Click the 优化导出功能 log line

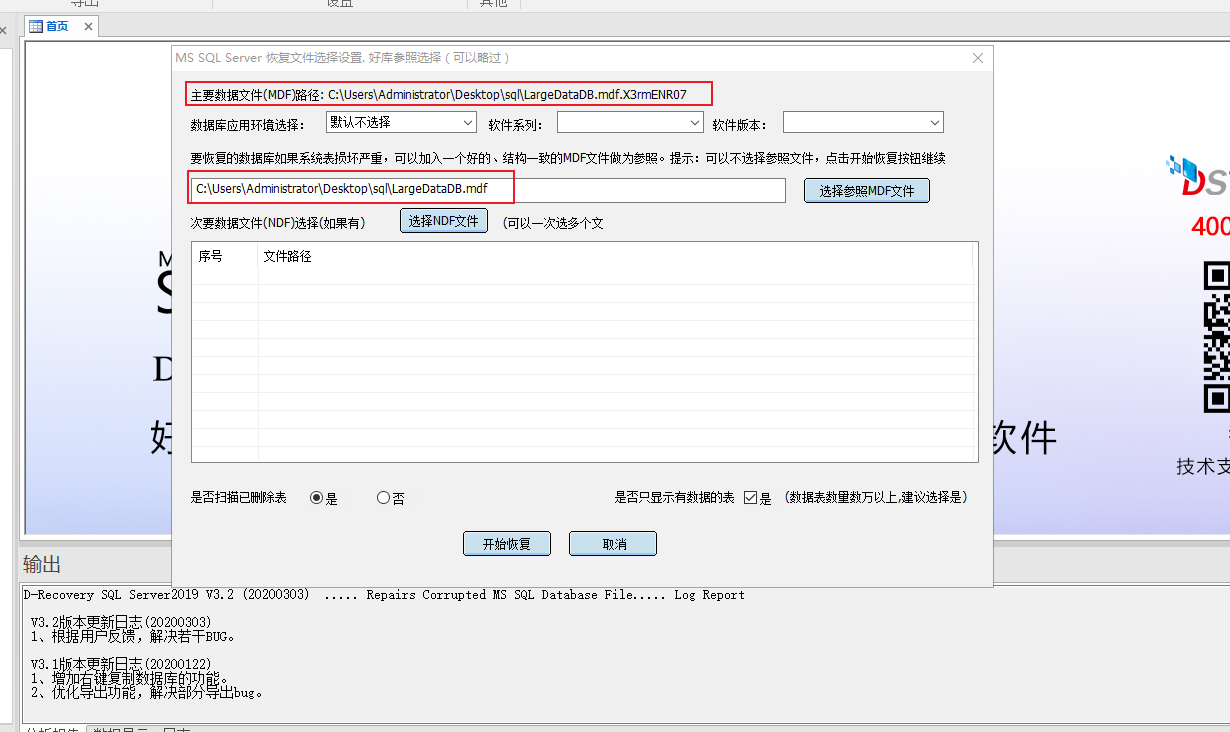click(x=148, y=692)
